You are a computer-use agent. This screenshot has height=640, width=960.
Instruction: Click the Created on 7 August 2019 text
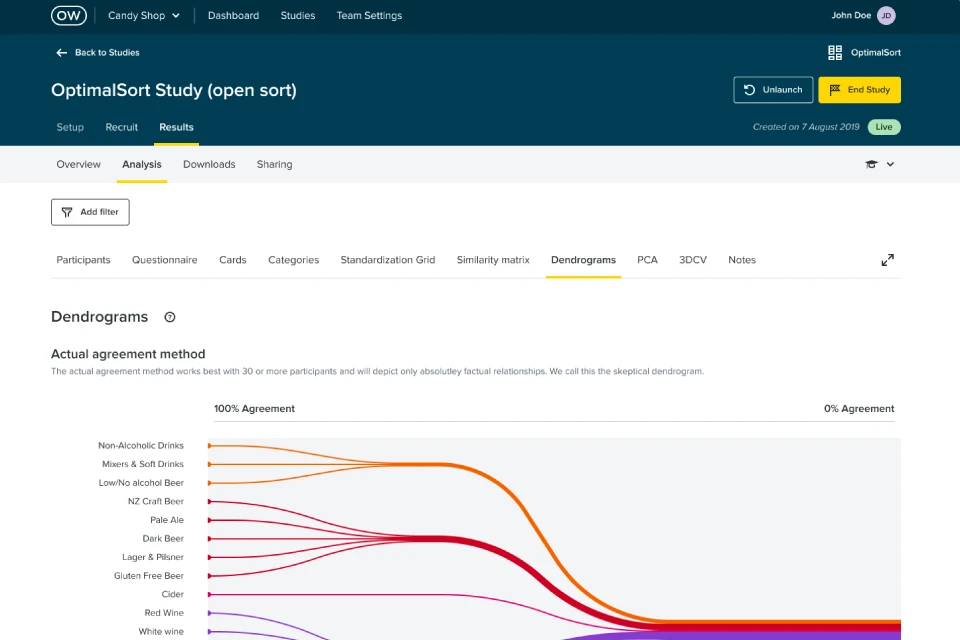pos(806,127)
